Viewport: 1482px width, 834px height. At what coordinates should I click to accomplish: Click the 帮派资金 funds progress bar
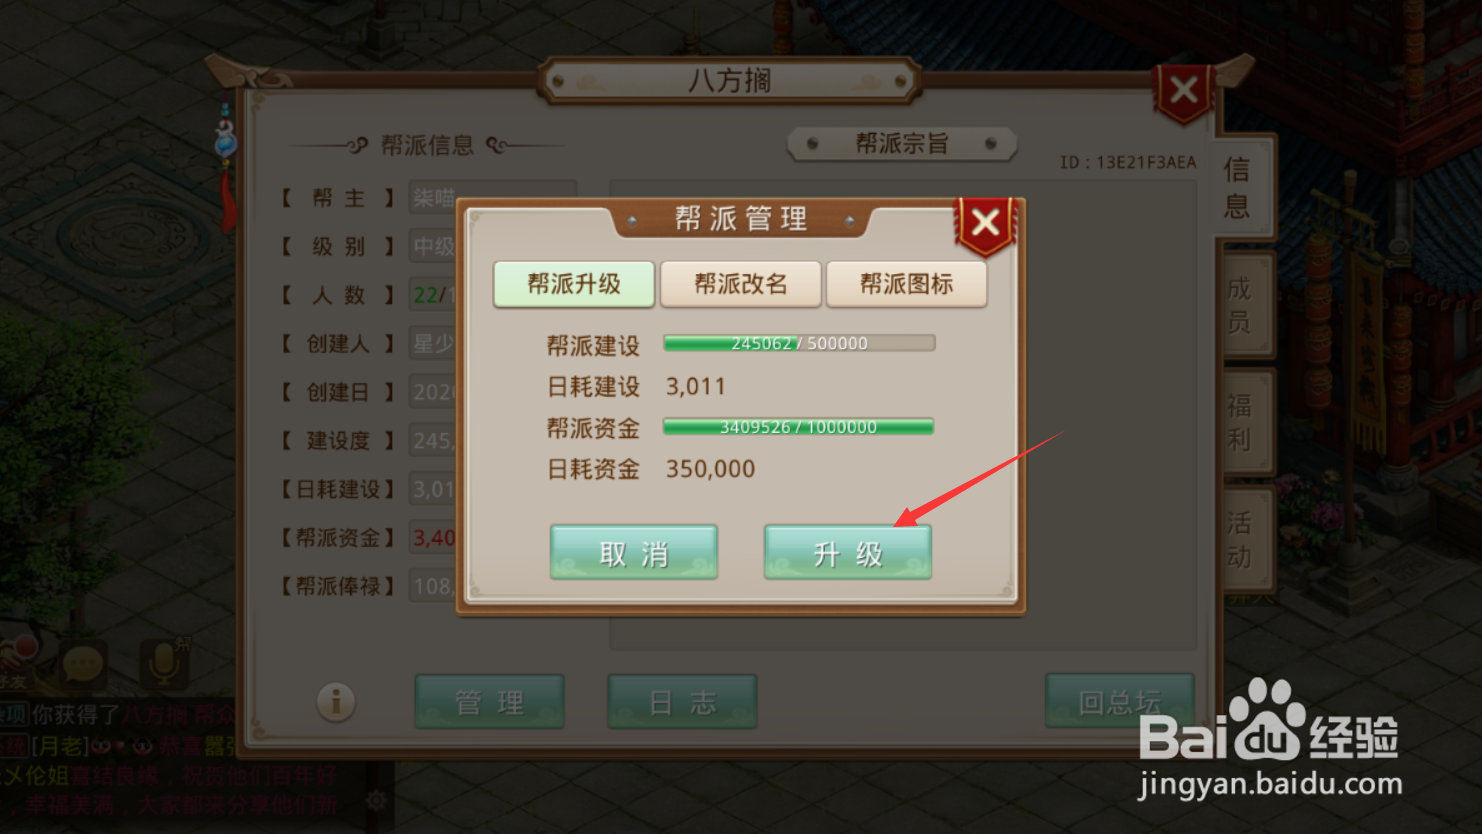[x=799, y=427]
